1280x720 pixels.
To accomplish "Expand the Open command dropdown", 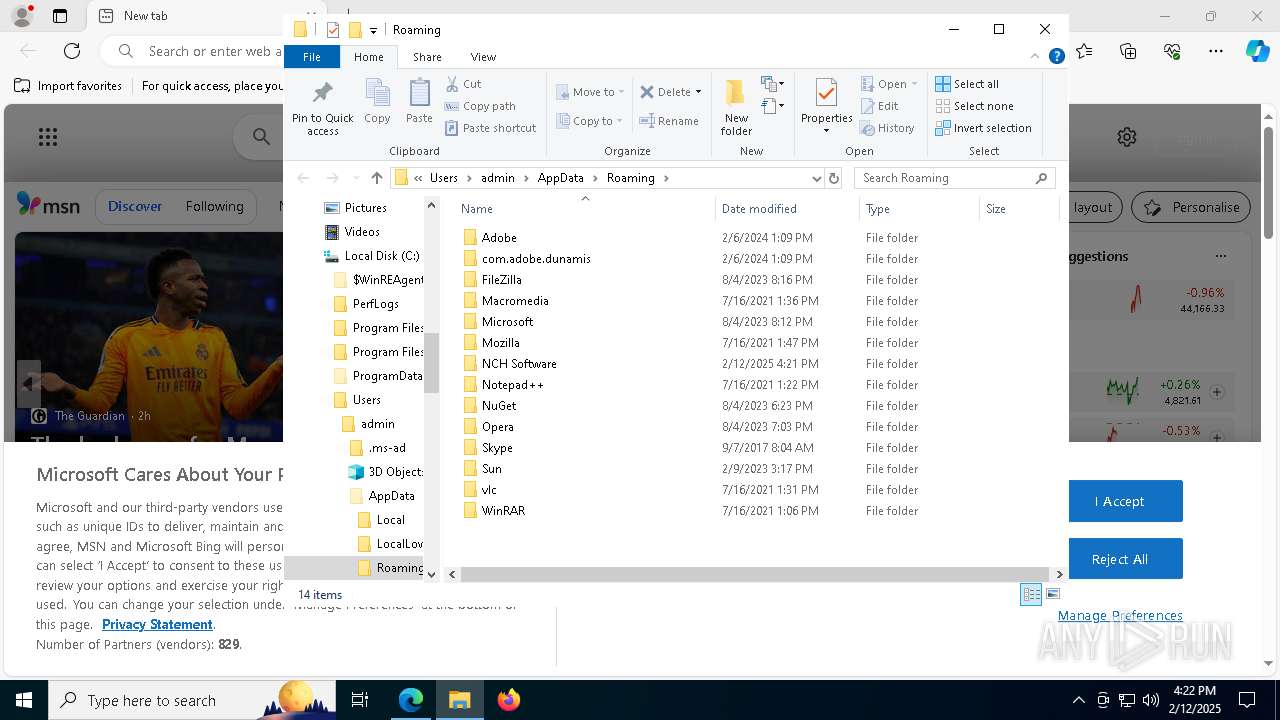I will tap(914, 84).
